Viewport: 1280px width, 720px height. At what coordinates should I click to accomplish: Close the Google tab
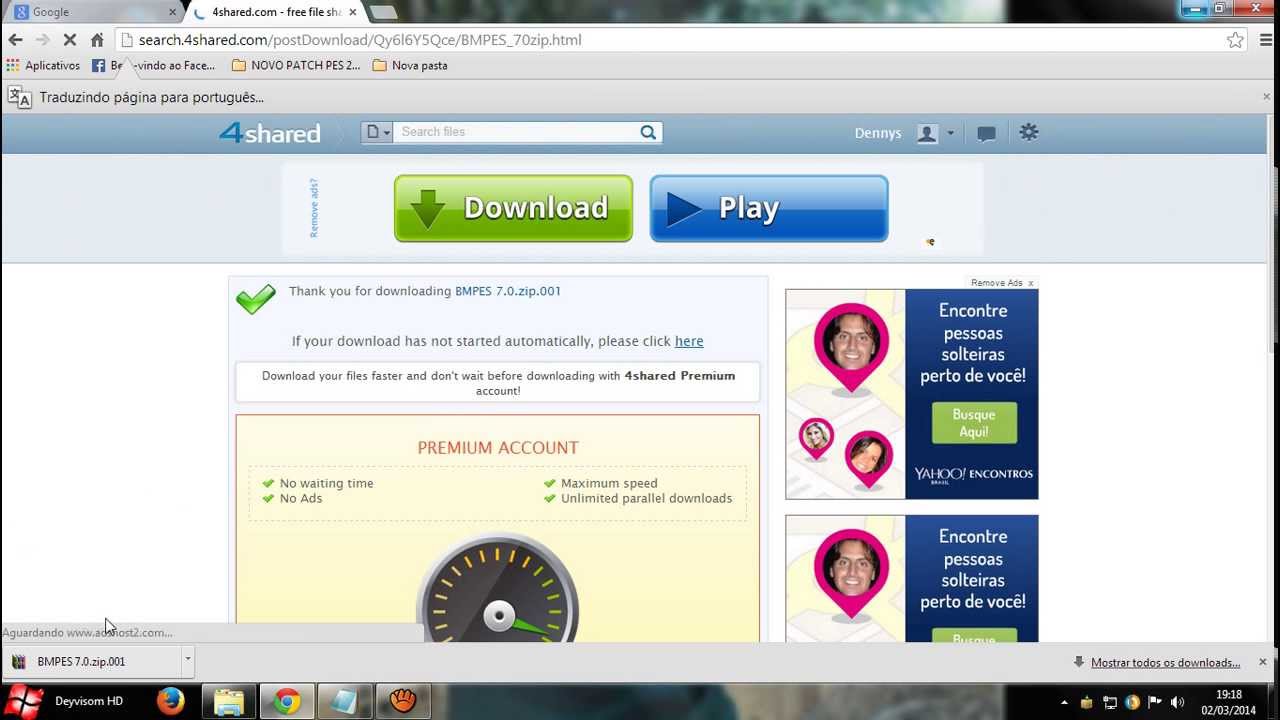coord(172,12)
